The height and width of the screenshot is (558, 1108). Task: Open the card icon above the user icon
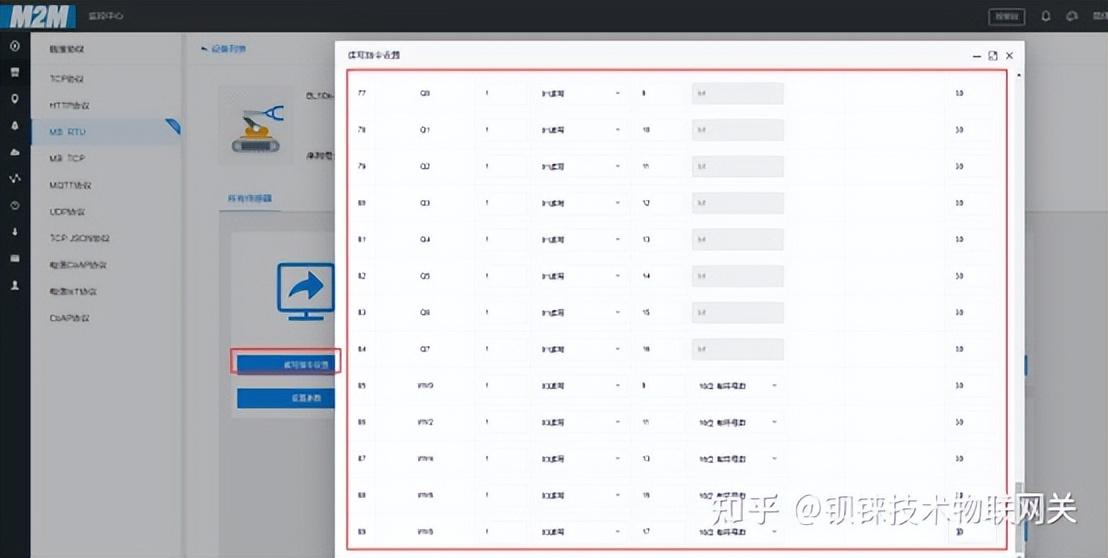(x=15, y=259)
